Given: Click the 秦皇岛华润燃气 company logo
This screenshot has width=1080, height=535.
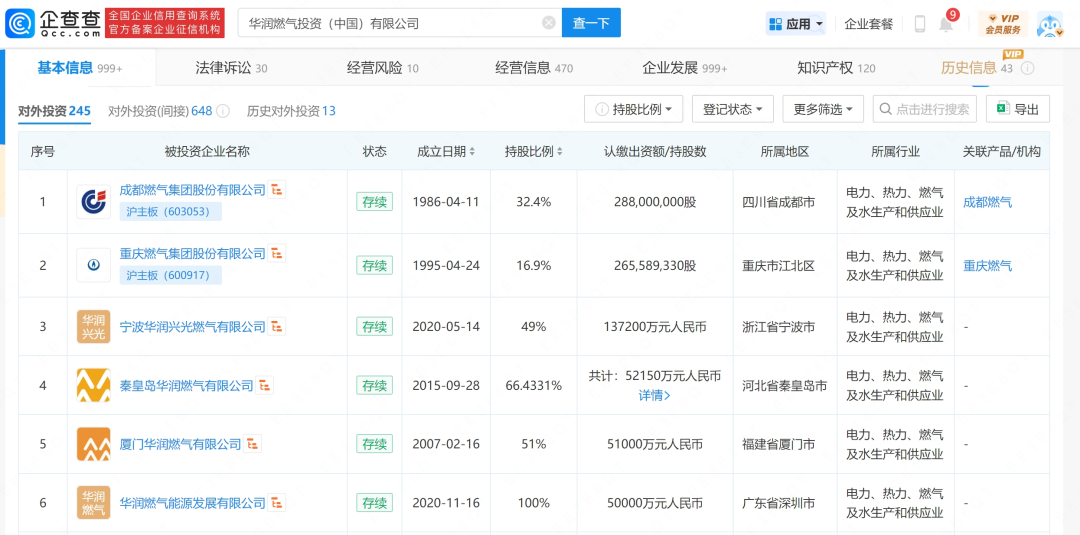Looking at the screenshot, I should [x=94, y=386].
